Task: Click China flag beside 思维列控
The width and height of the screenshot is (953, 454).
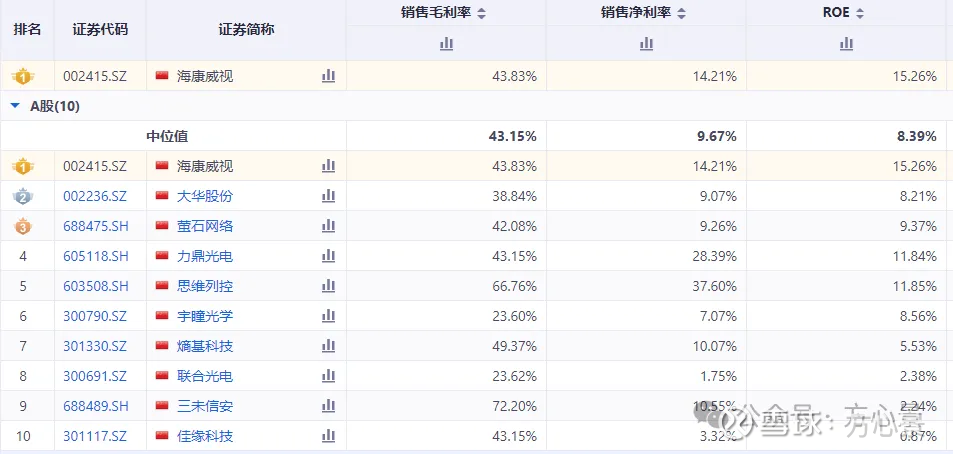Action: [x=162, y=286]
